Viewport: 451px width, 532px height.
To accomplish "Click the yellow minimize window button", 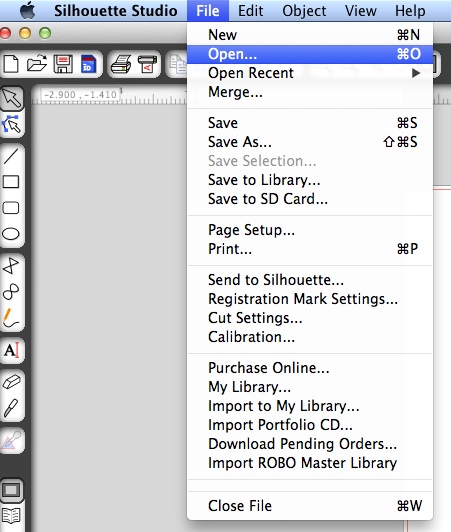I will [25, 33].
